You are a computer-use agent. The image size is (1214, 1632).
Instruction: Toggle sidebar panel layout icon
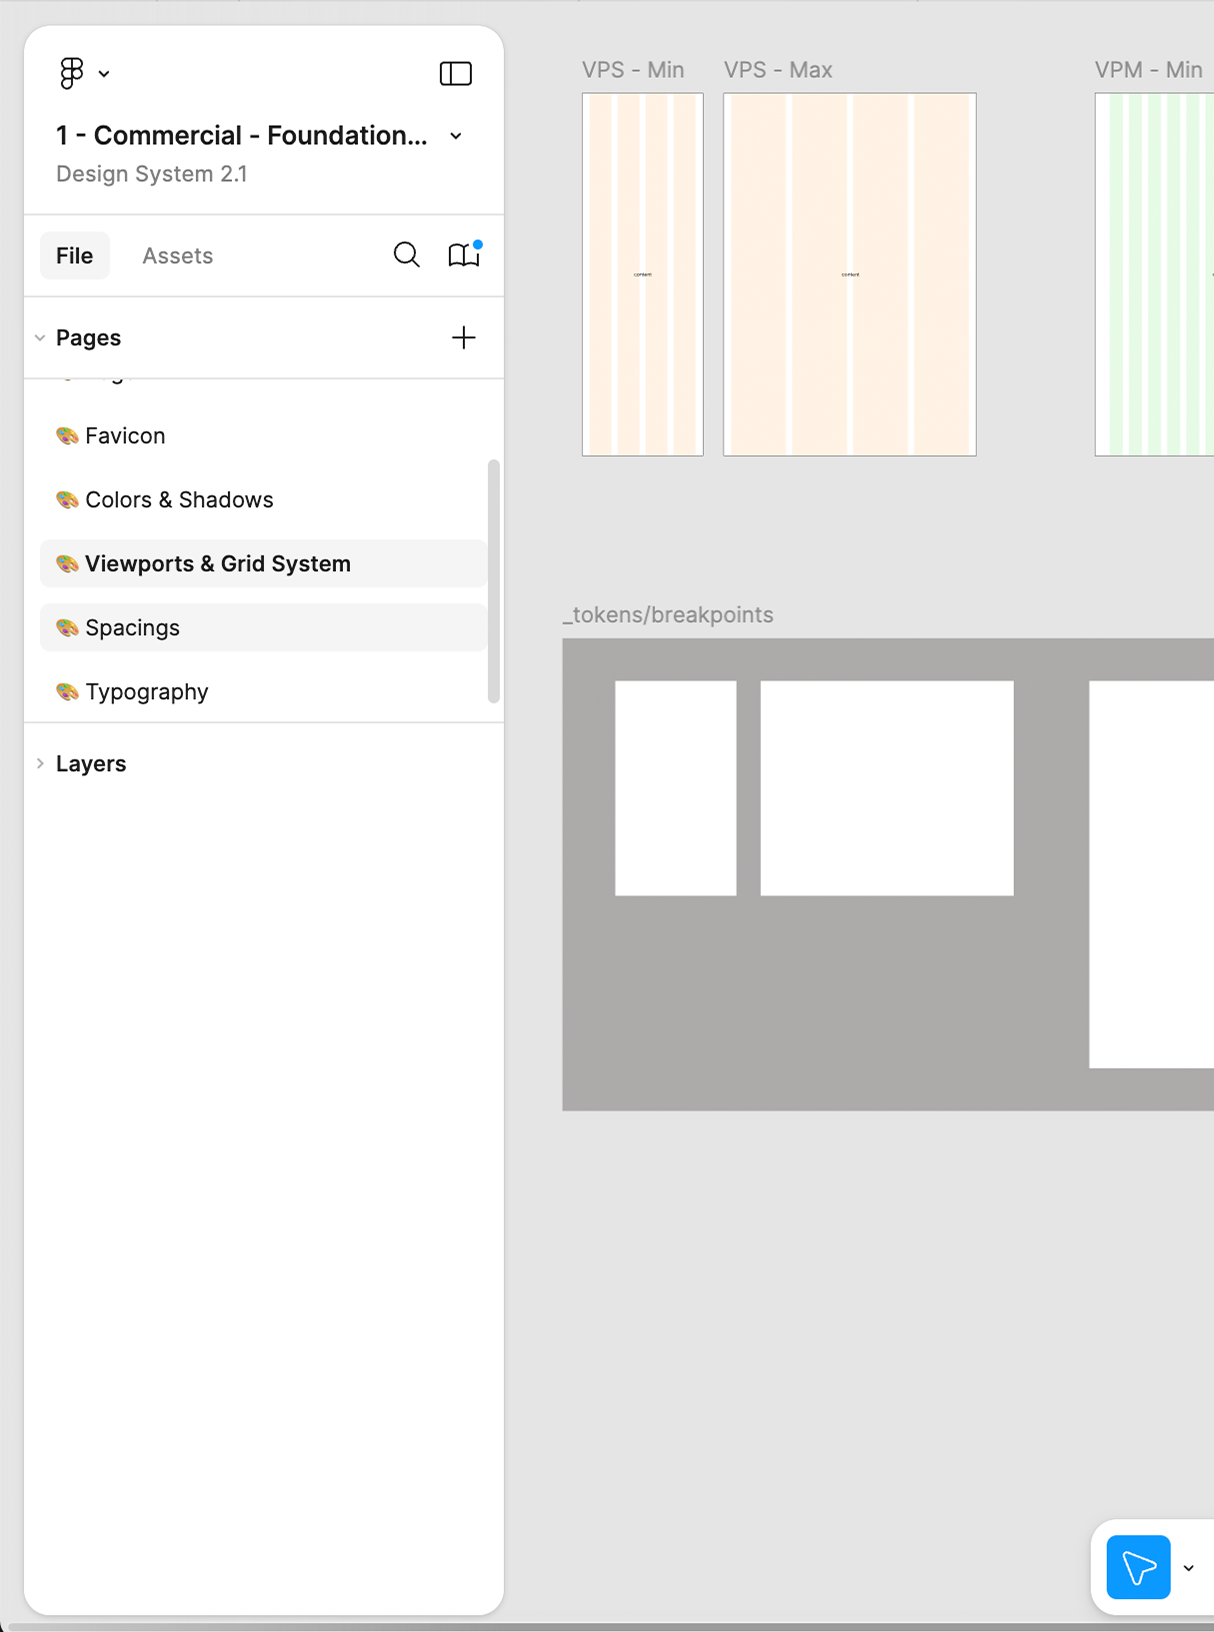point(456,73)
